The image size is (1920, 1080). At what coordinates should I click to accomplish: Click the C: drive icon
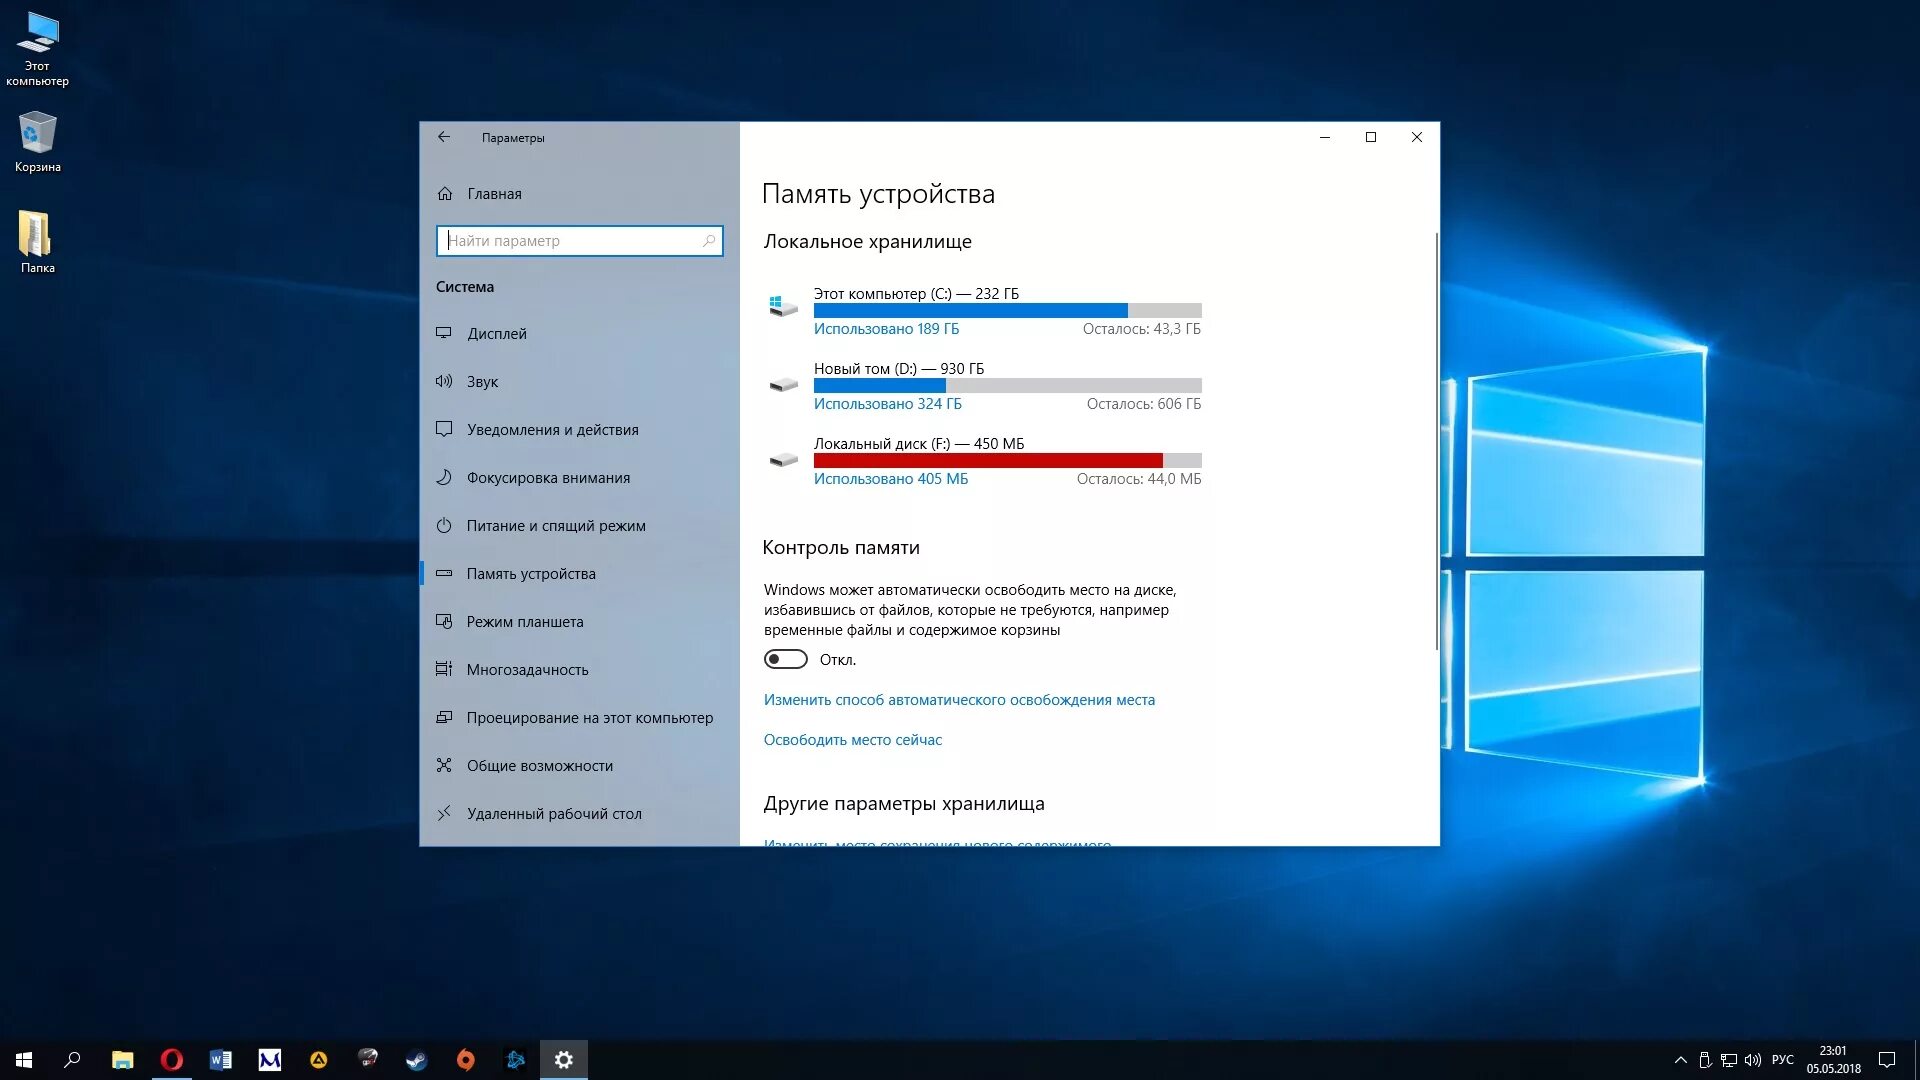tap(783, 306)
